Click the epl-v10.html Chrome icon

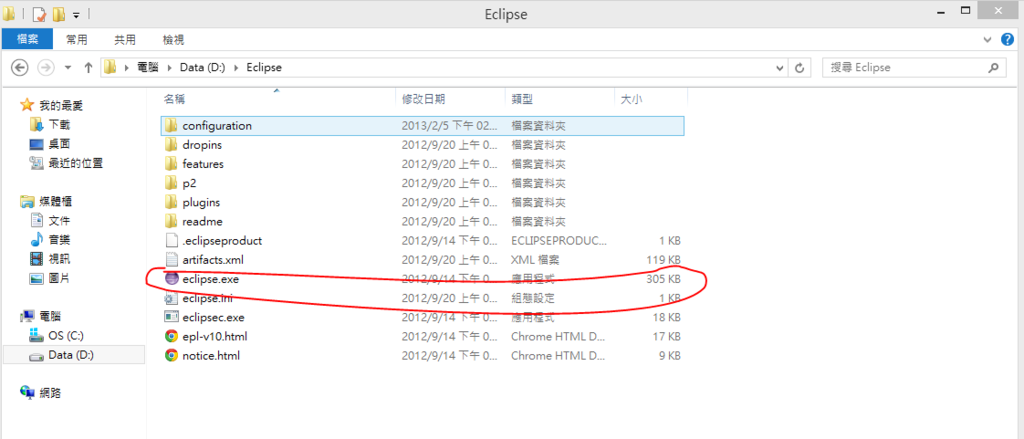[x=171, y=336]
